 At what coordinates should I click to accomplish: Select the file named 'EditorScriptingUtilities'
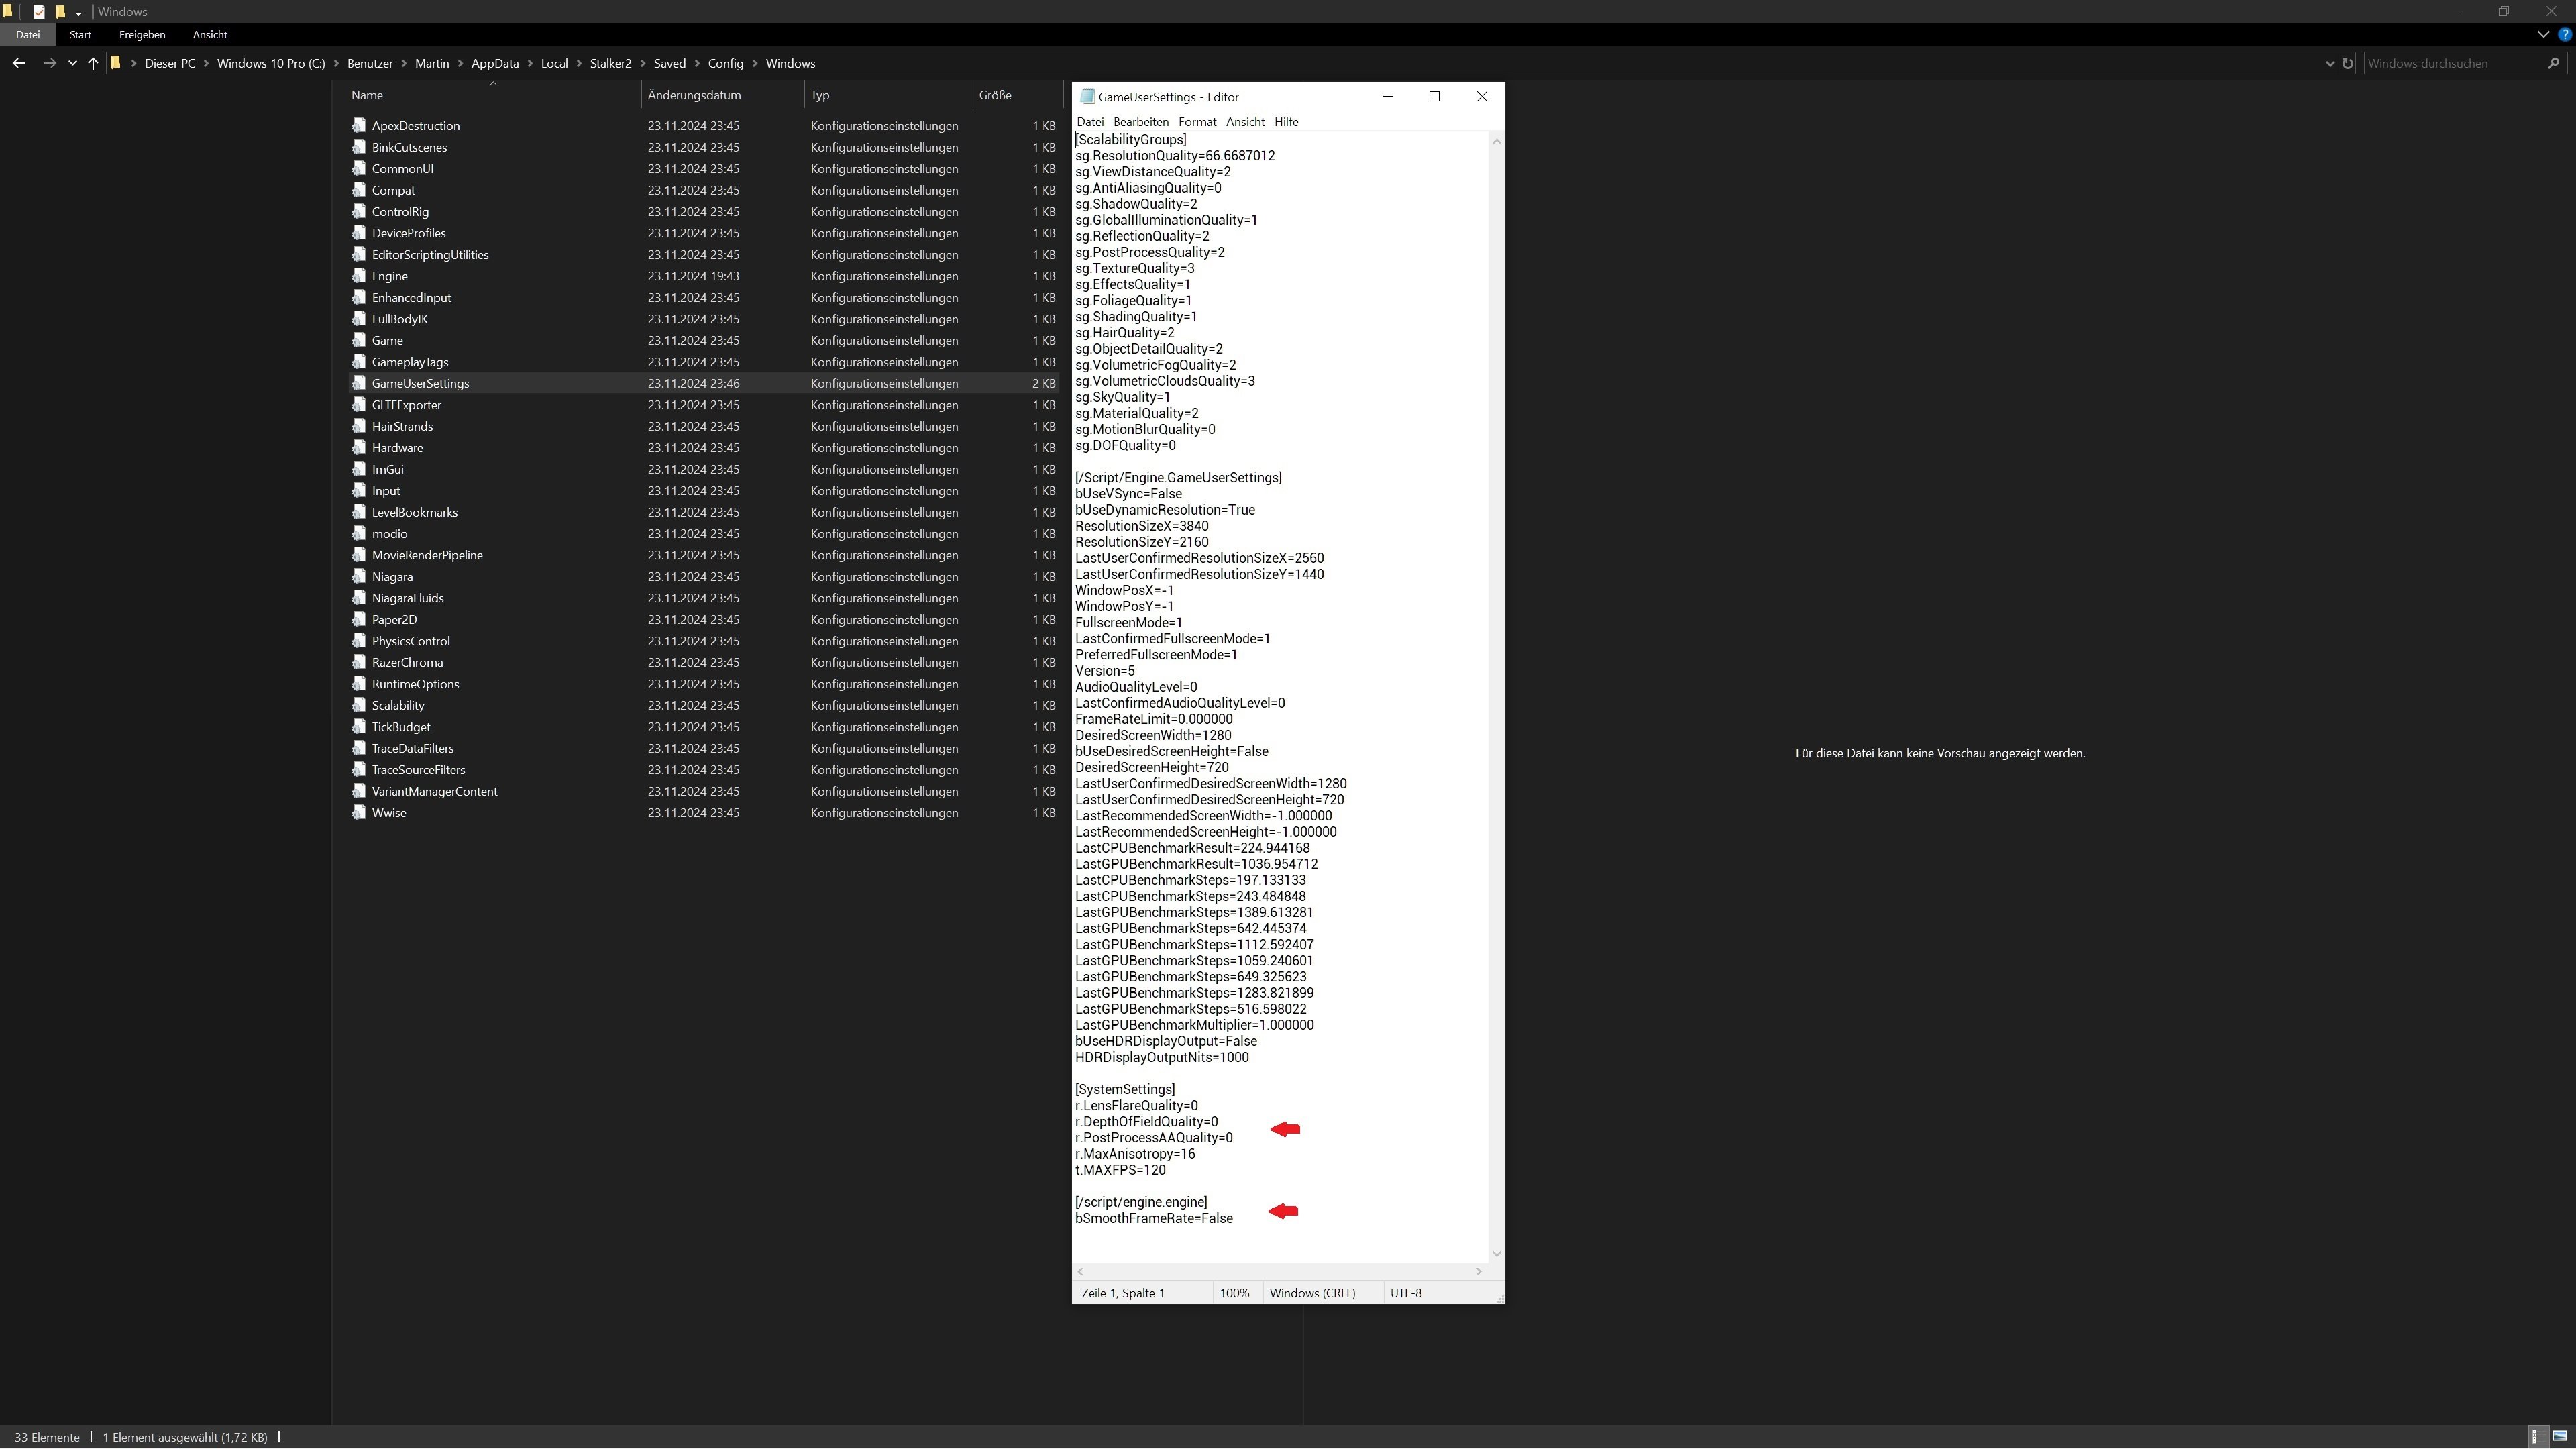[430, 255]
